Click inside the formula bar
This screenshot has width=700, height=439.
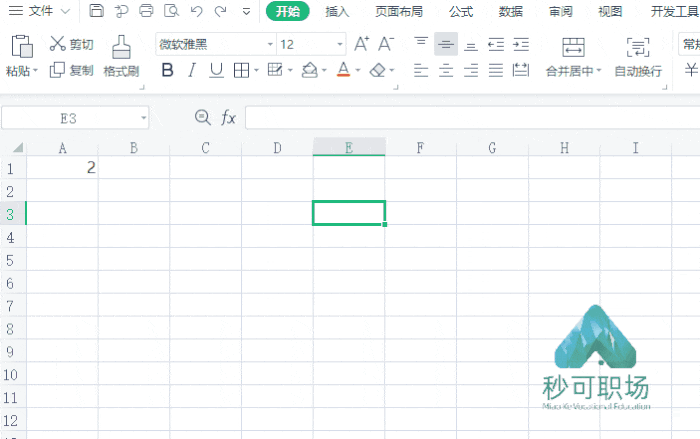tap(473, 118)
